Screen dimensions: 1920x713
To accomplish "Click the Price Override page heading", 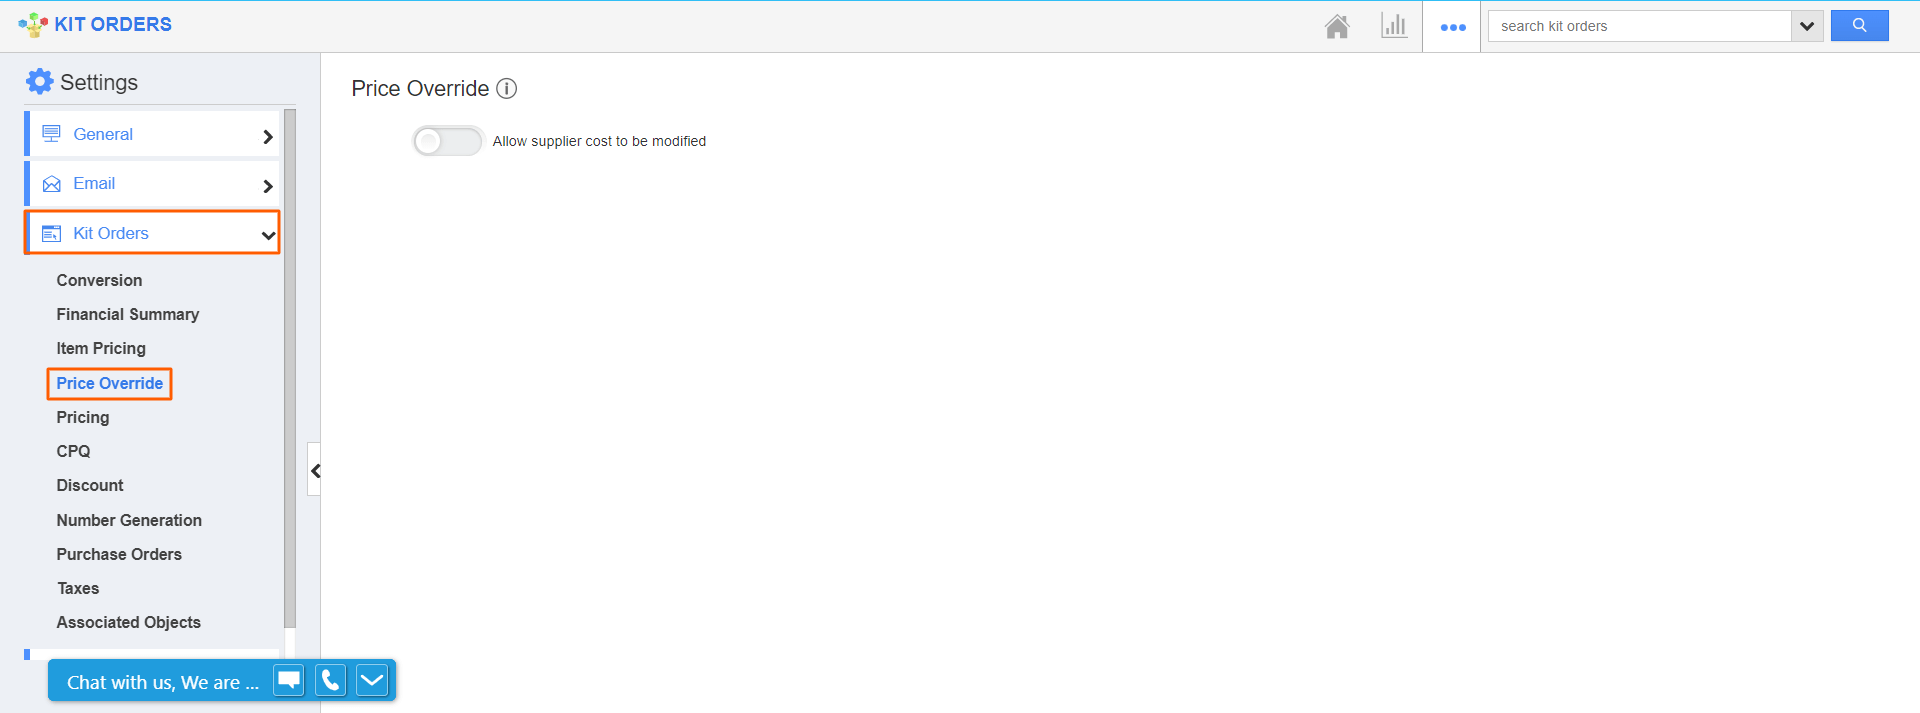I will (420, 89).
